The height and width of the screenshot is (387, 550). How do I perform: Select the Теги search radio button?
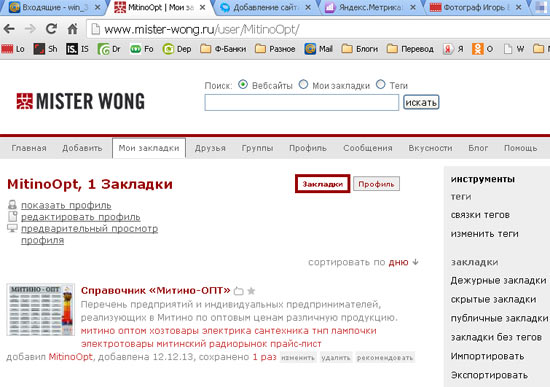click(x=381, y=85)
